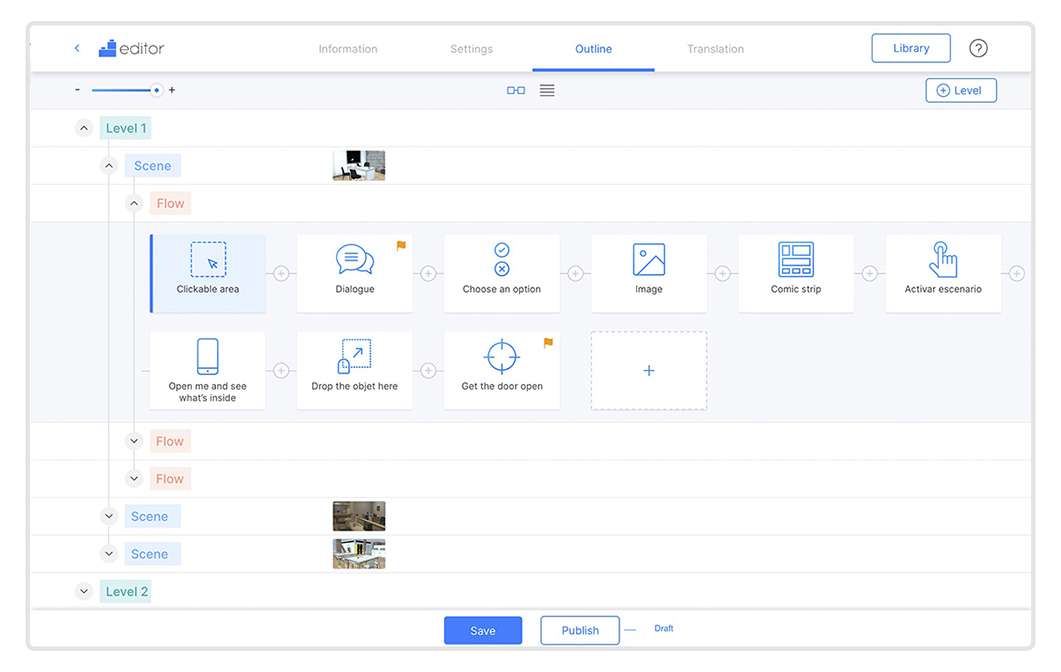Image resolution: width=1061 pixels, height=672 pixels.
Task: Open the 'Open me and see what's inside' card
Action: tap(208, 370)
